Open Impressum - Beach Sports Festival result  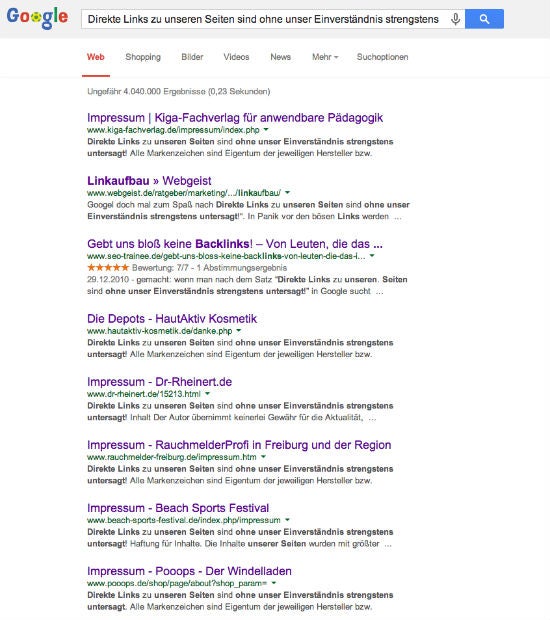click(x=178, y=508)
